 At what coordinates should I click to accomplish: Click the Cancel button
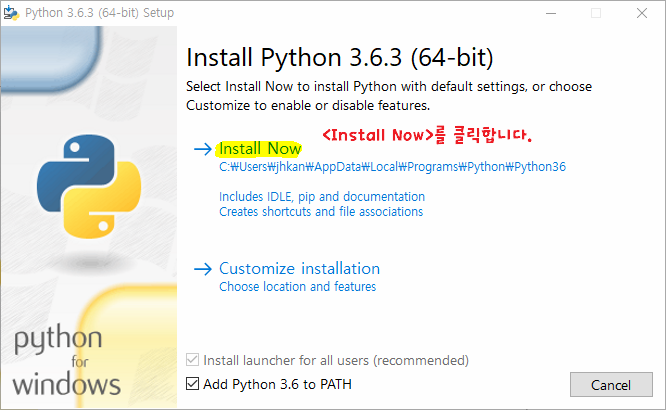click(611, 385)
